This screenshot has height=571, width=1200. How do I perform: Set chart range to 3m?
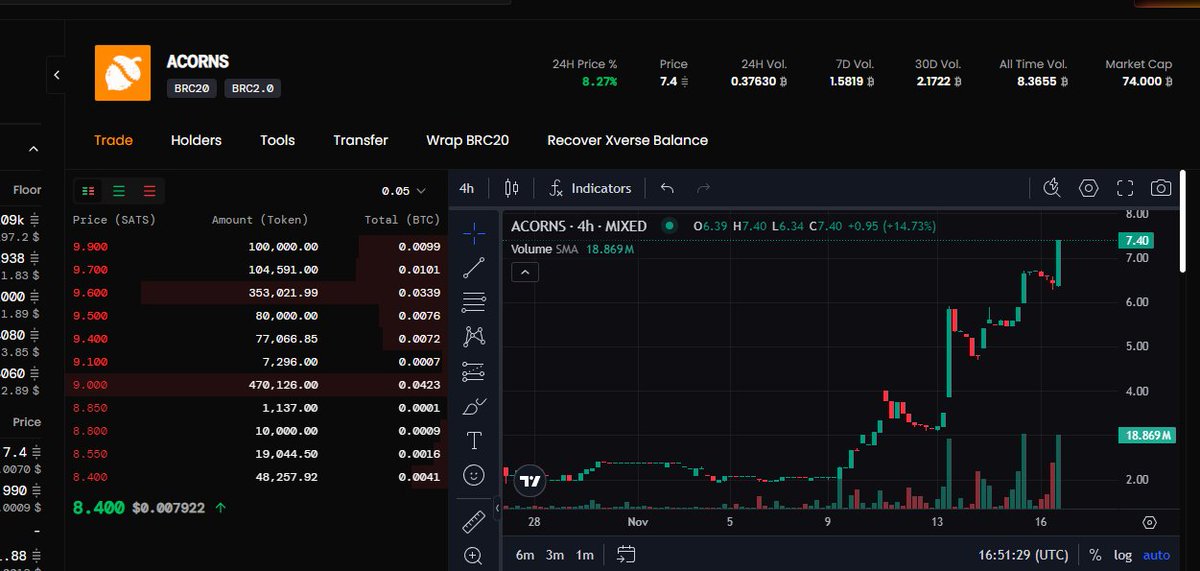[555, 555]
